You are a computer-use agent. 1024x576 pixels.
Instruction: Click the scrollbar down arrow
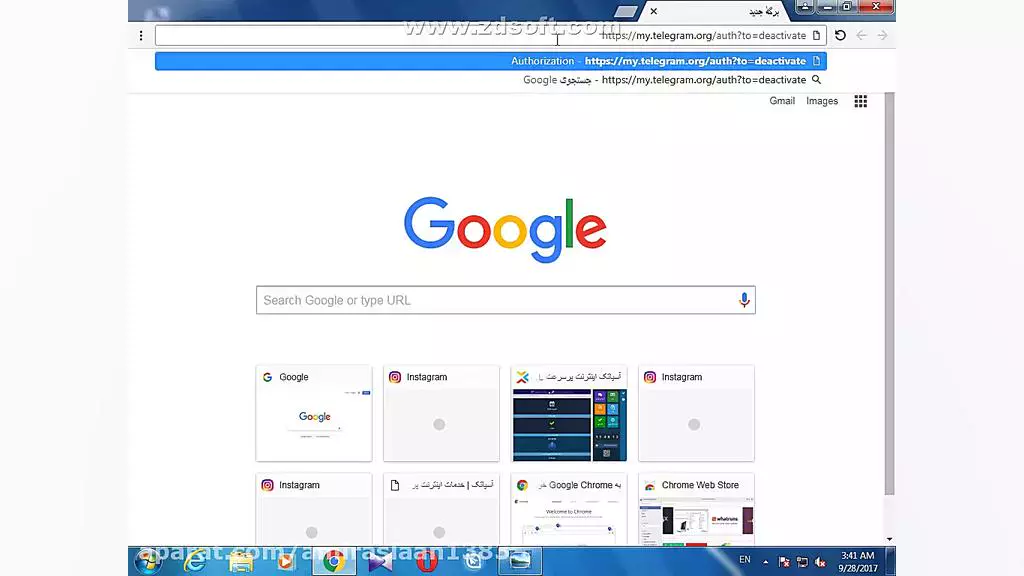889,539
